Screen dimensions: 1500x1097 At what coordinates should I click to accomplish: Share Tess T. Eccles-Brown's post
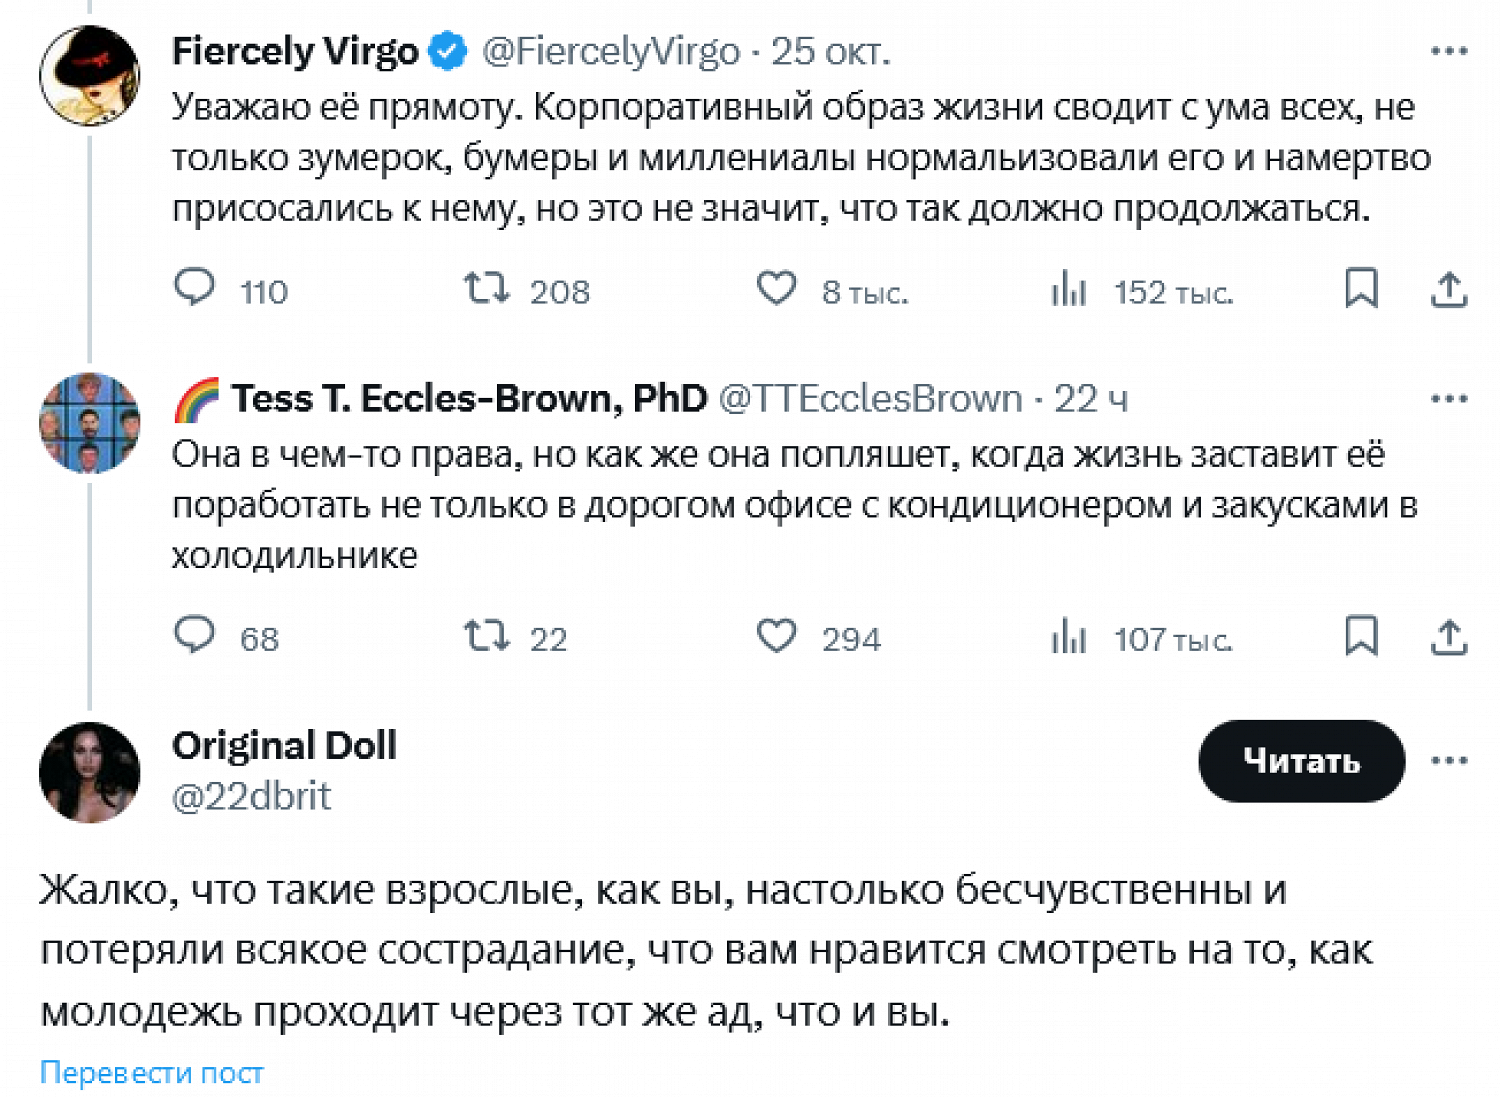(x=1448, y=636)
